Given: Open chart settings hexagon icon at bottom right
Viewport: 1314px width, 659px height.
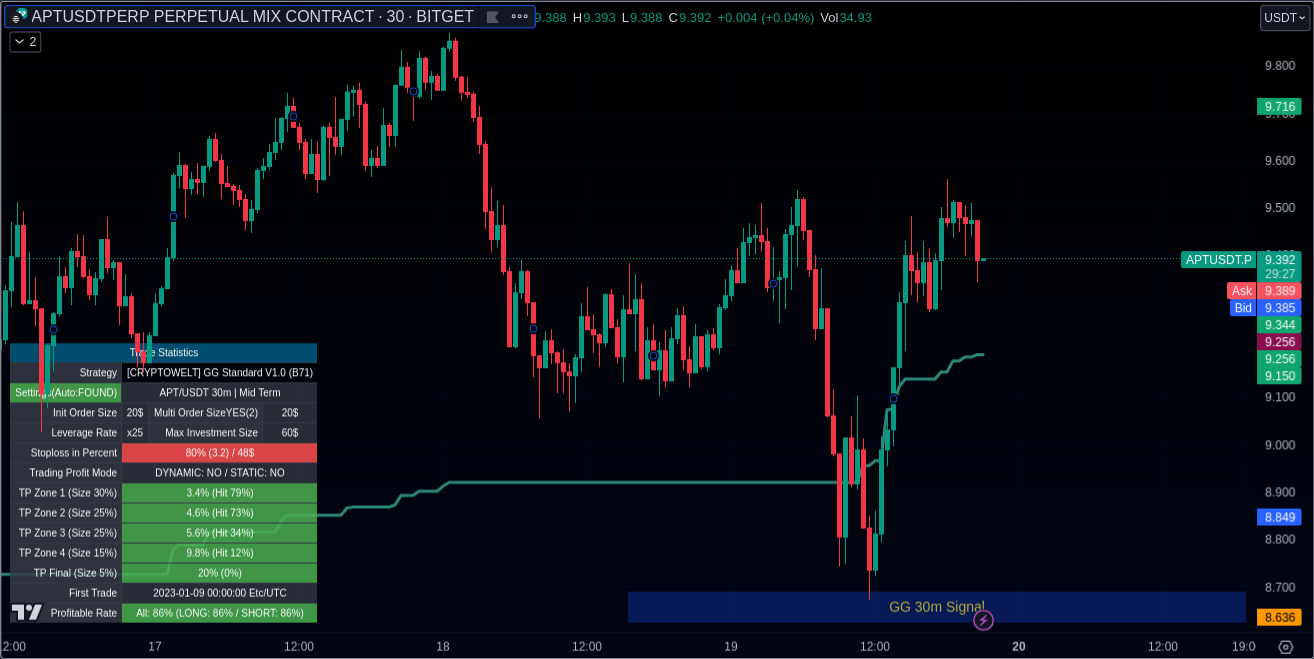Looking at the screenshot, I should (1286, 647).
